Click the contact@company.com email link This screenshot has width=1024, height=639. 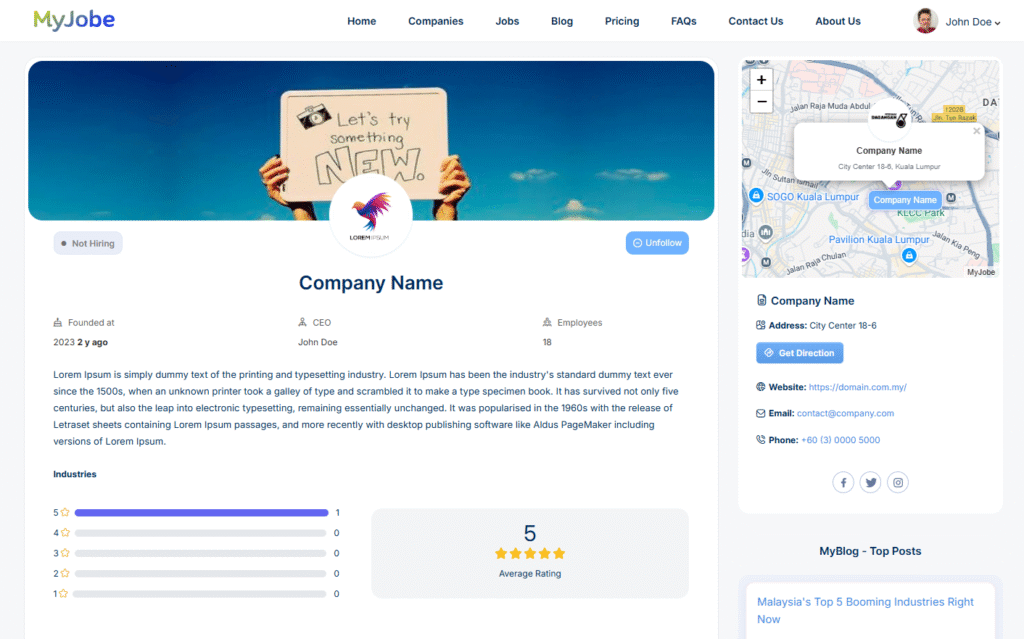[845, 413]
